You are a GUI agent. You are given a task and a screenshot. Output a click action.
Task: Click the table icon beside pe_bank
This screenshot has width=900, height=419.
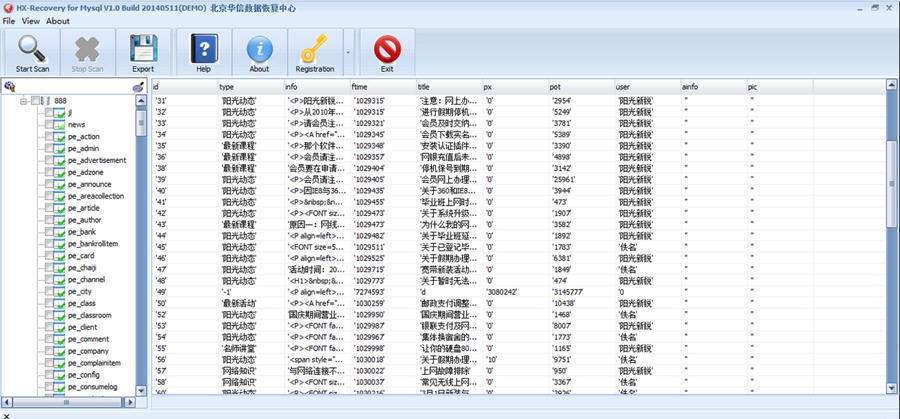point(60,232)
